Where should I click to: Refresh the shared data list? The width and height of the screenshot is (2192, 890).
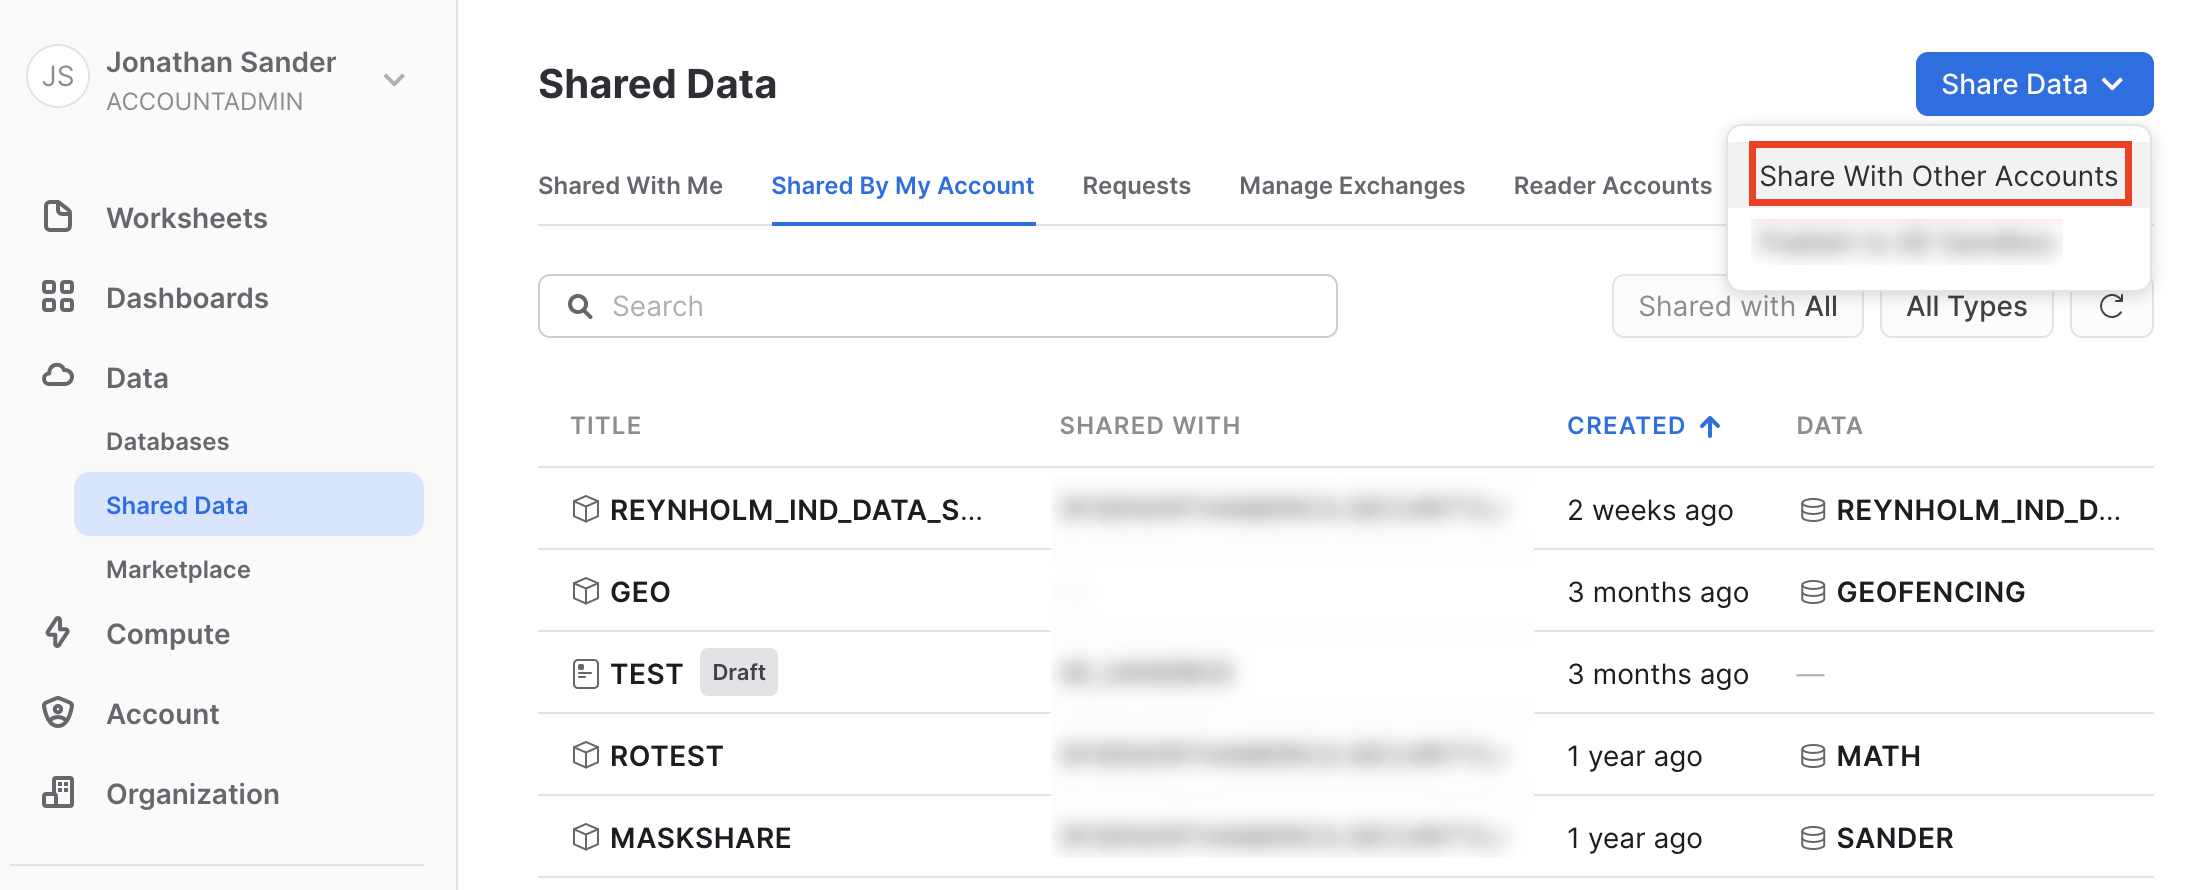pos(2111,306)
